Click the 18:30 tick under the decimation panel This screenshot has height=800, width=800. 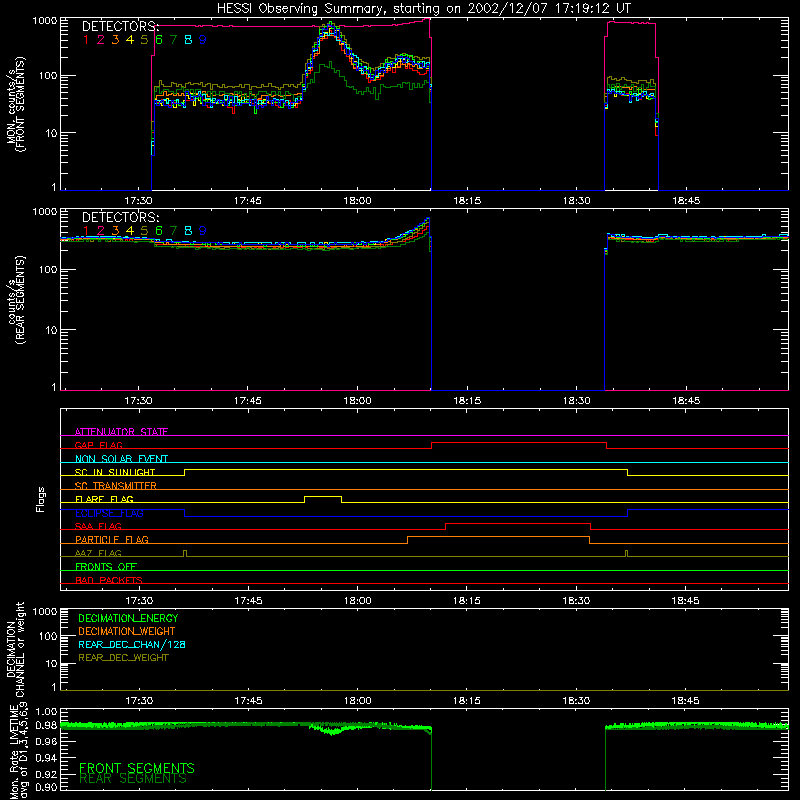[x=576, y=701]
